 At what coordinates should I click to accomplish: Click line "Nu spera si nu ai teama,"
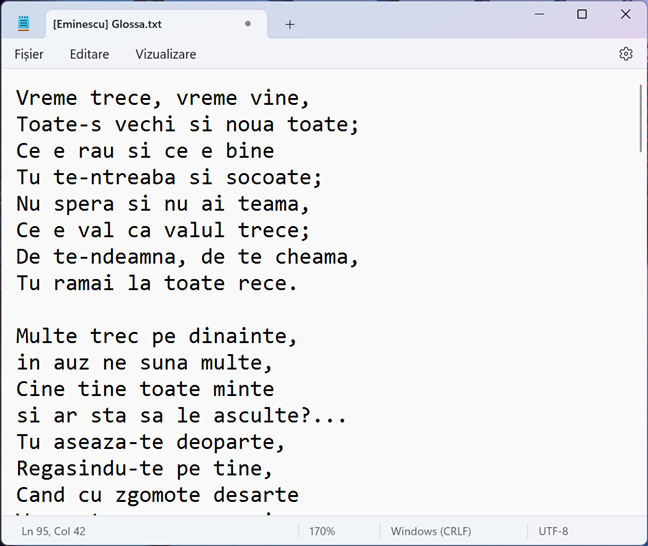(163, 204)
